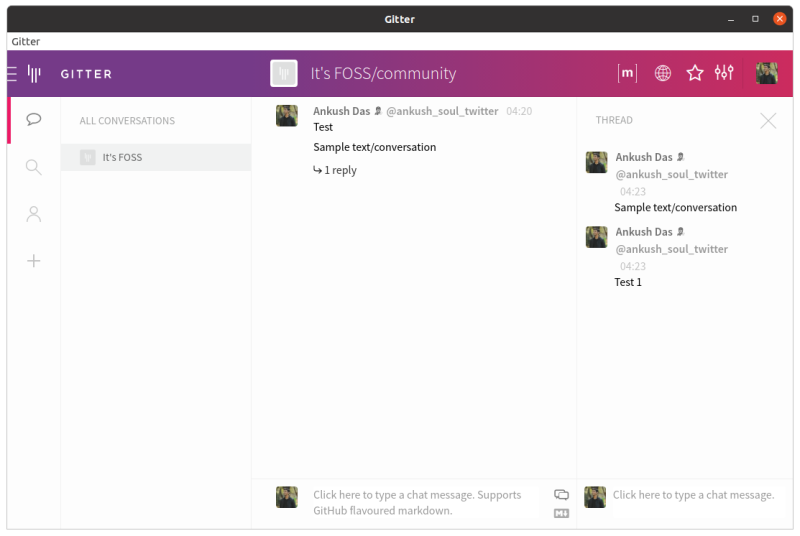Click the It's FOSS/community room title
This screenshot has width=800, height=536.
pos(383,73)
